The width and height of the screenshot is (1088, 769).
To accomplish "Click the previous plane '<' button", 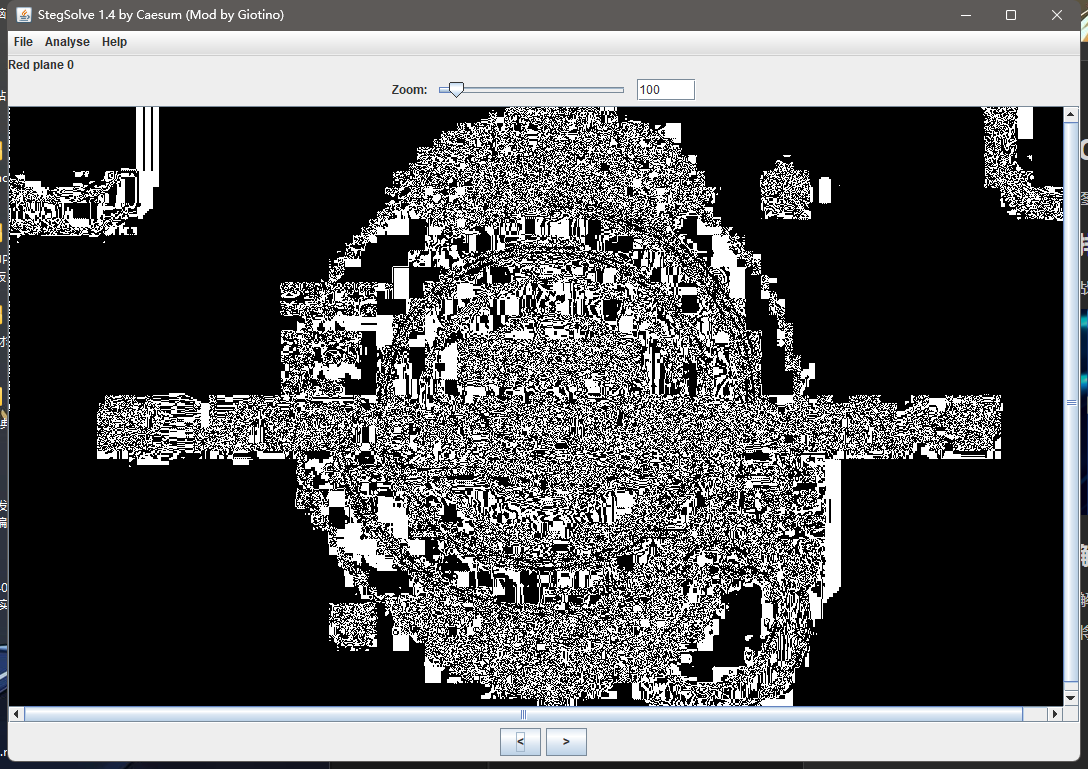I will pyautogui.click(x=520, y=742).
